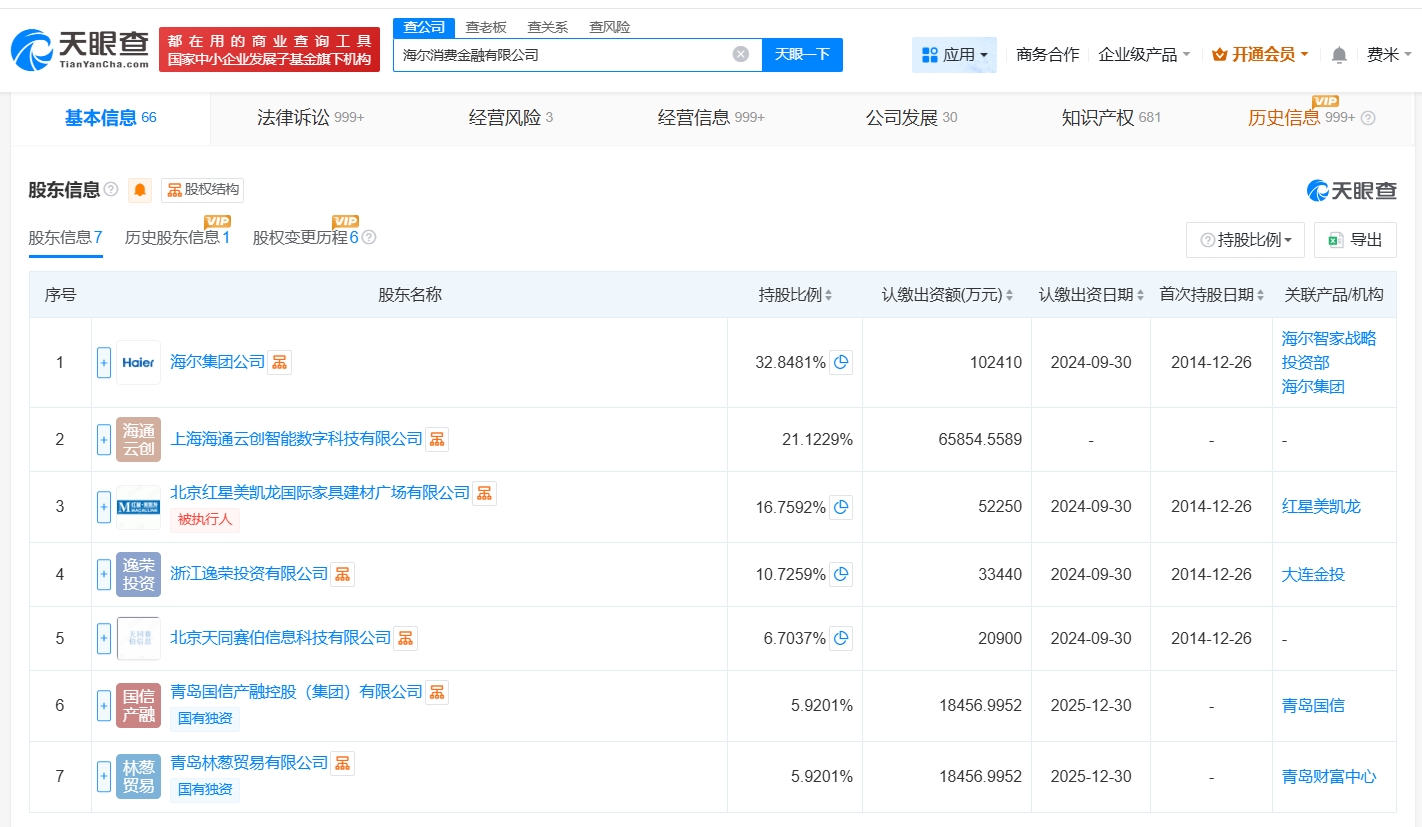The width and height of the screenshot is (1422, 827).
Task: Select the 历史股东信息 sub-tab
Action: click(177, 238)
